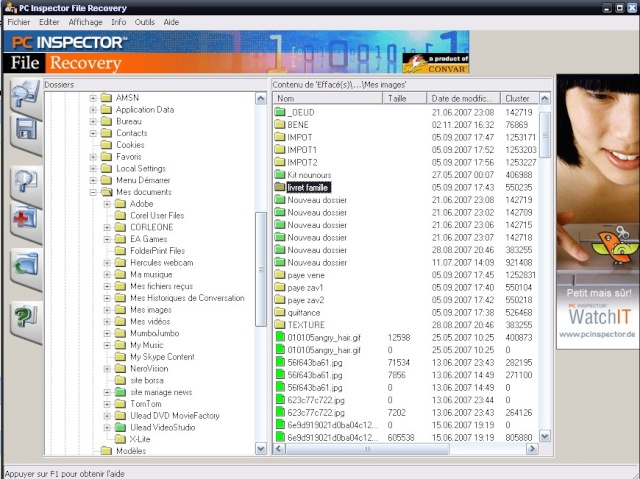Select My Skype Content in folder tree

click(162, 357)
